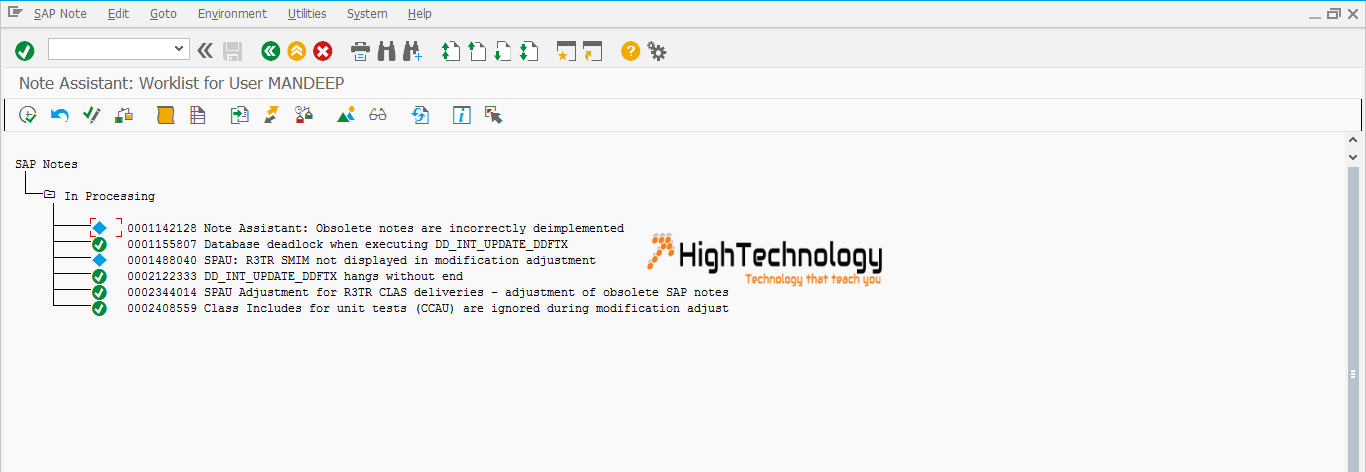Go to the First Page icon

click(451, 51)
